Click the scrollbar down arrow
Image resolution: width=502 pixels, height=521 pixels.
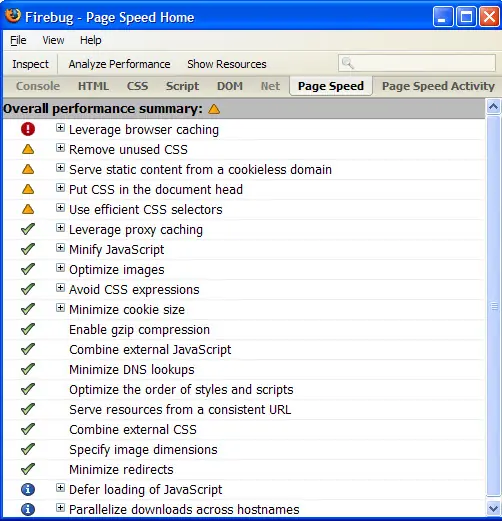pos(493,509)
